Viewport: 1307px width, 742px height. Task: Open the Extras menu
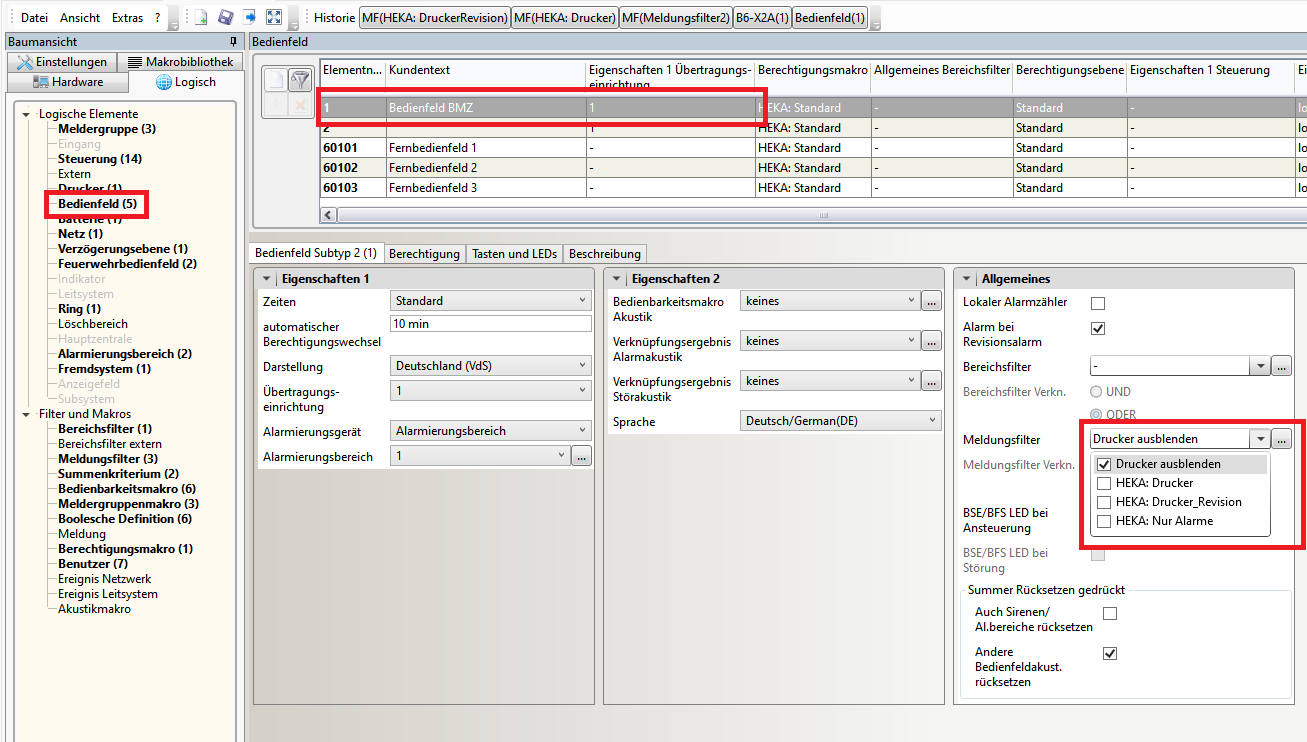click(127, 18)
